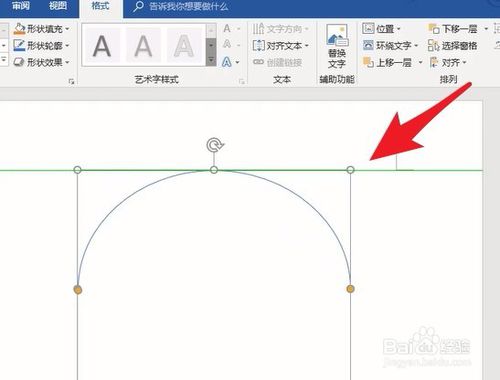Image resolution: width=500 pixels, height=380 pixels.
Task: Open the 选择窗格 pane
Action: [x=452, y=46]
